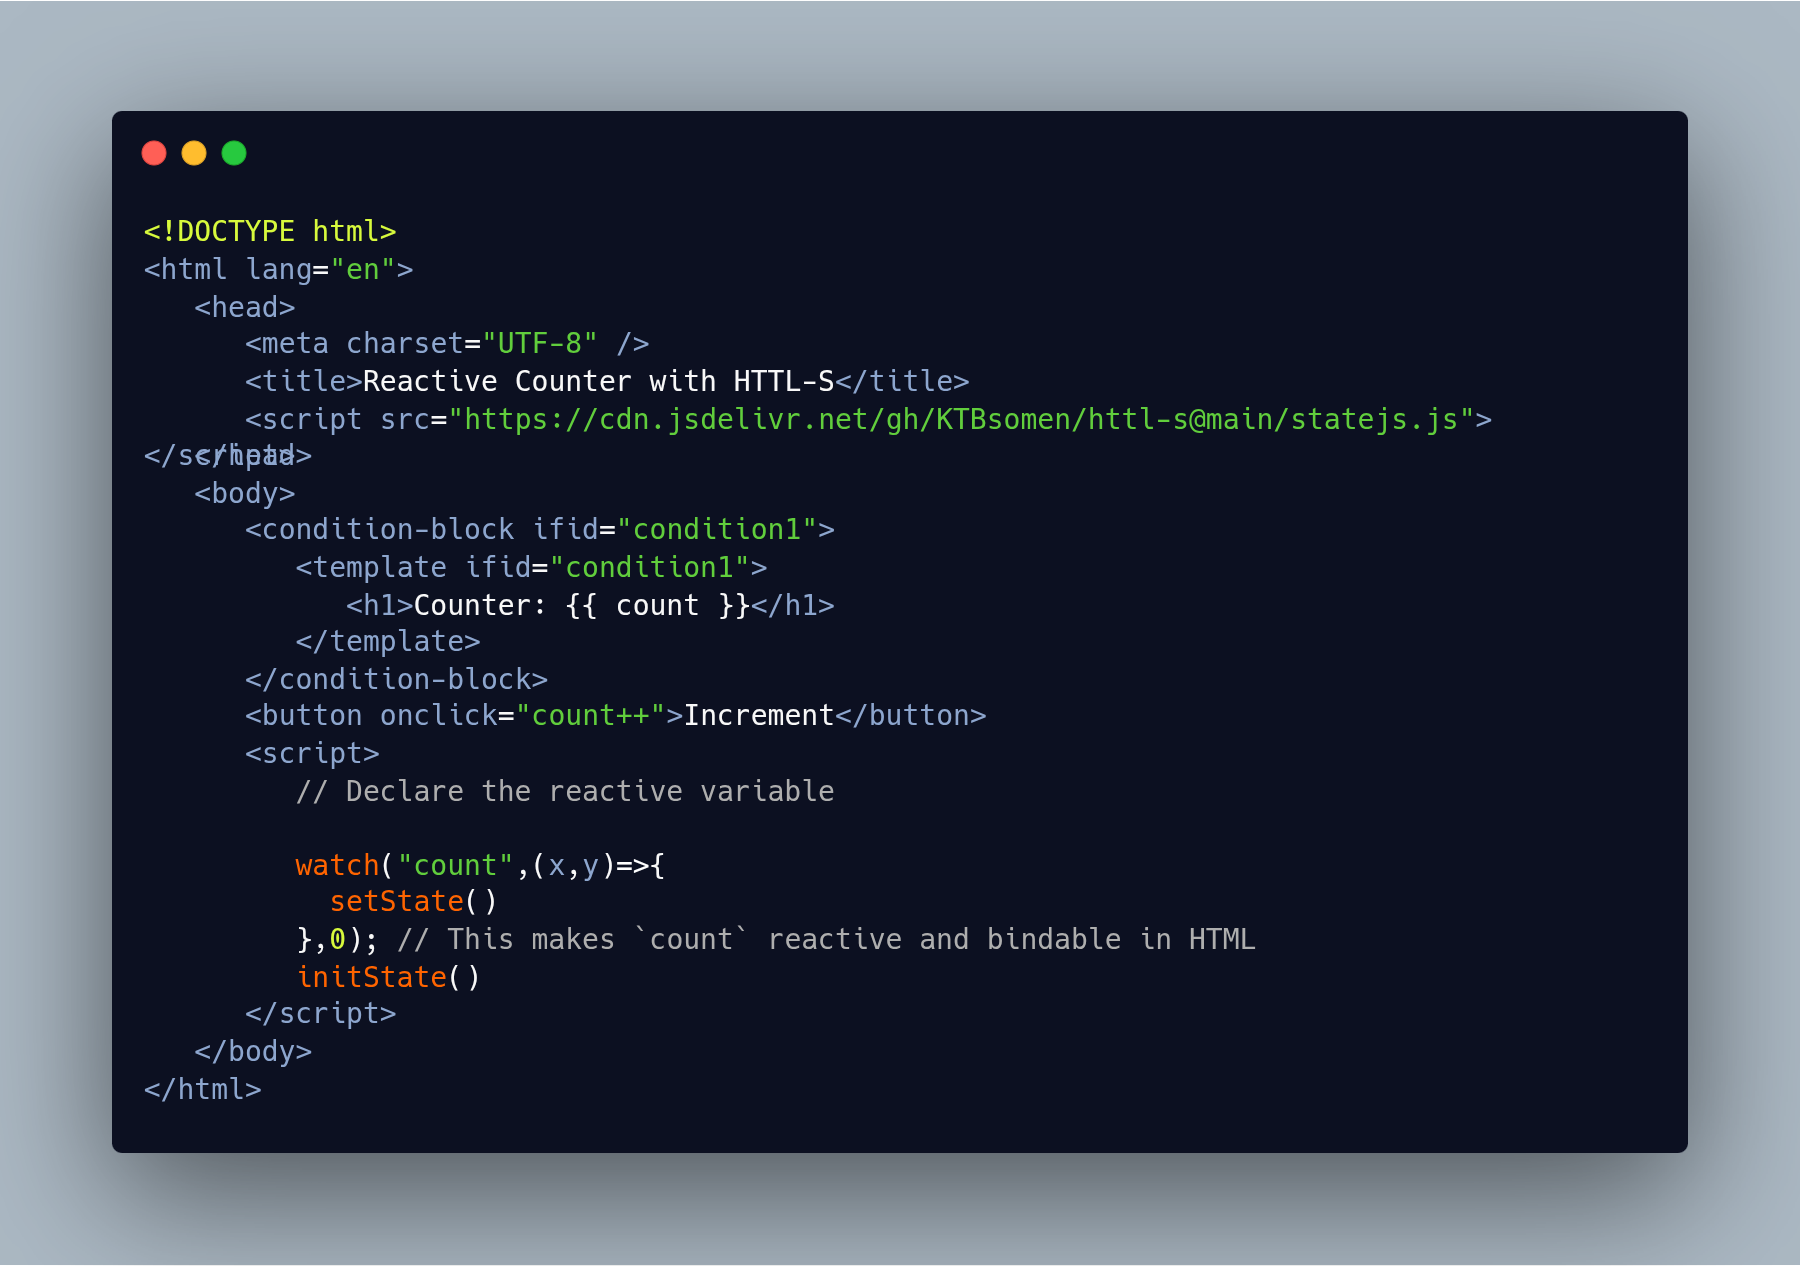Click the condition-block opening tag name
This screenshot has height=1266, width=1800.
tap(388, 529)
